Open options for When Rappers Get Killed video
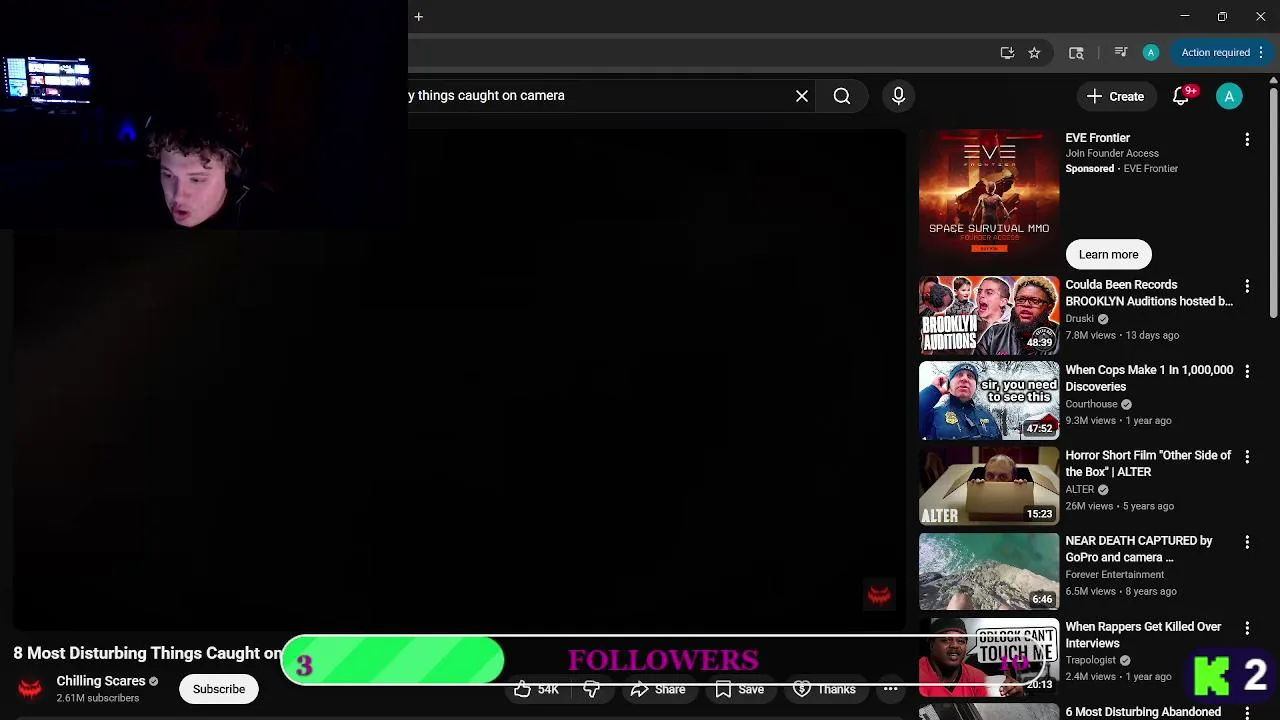Image resolution: width=1280 pixels, height=720 pixels. 1247,628
